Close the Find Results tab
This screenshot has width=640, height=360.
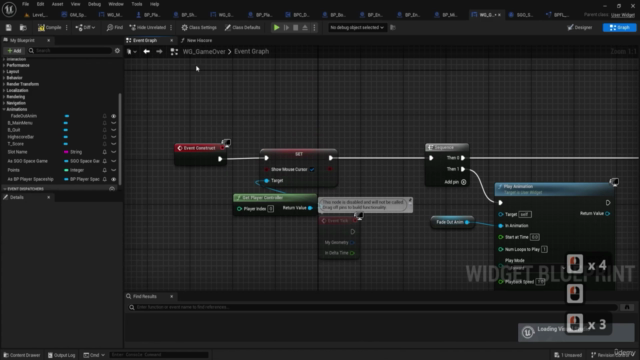(x=171, y=296)
